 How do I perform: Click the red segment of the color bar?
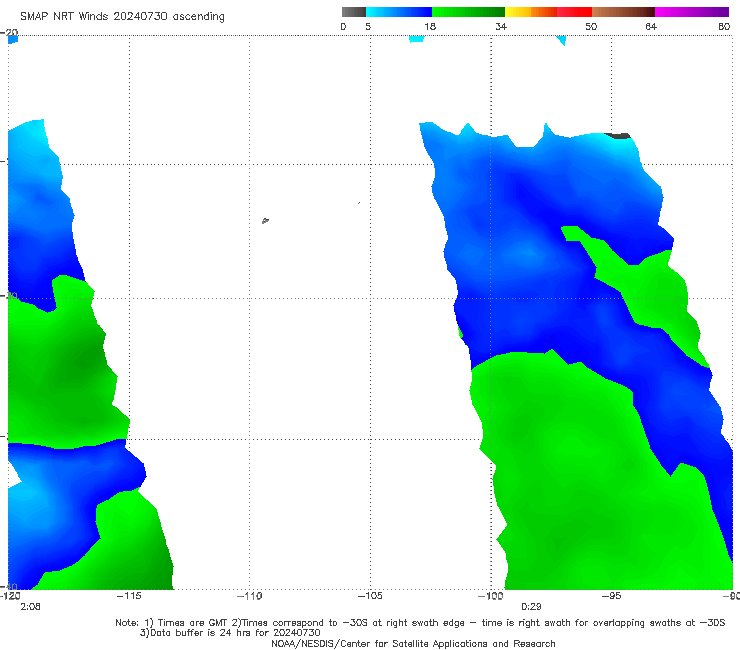(574, 12)
